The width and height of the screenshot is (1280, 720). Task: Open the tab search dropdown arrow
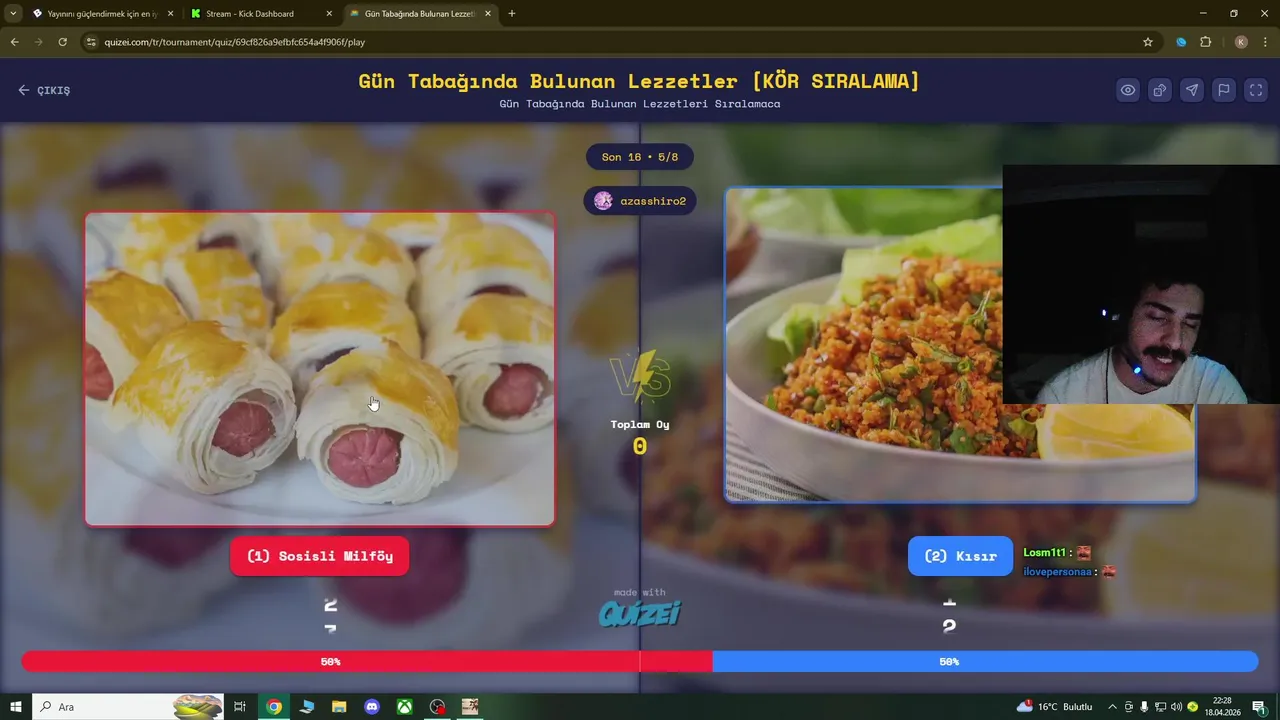(x=13, y=14)
